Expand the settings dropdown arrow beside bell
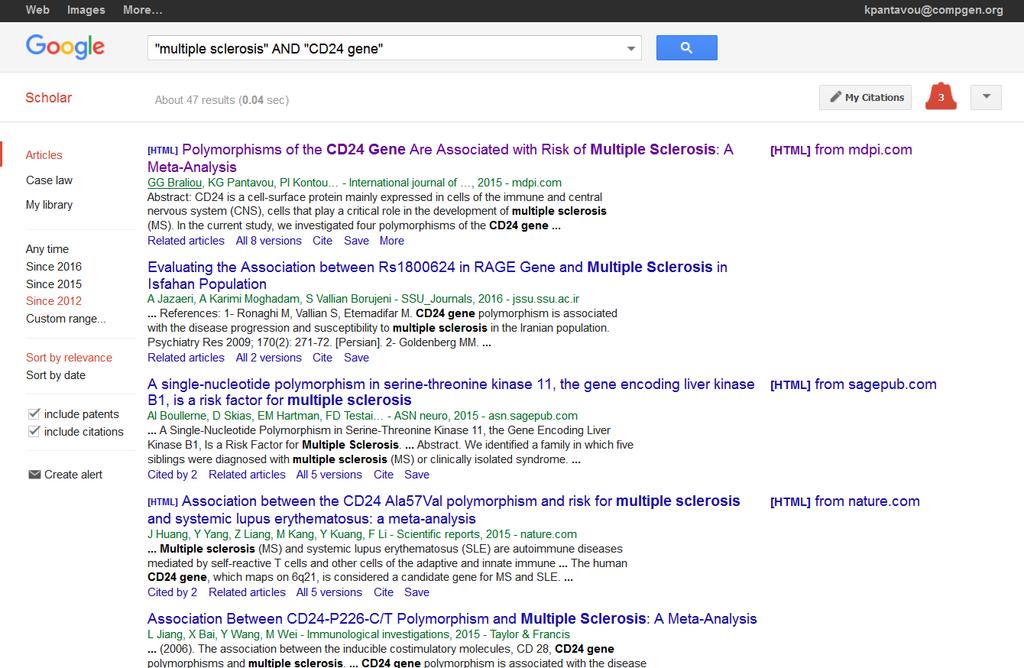The height and width of the screenshot is (668, 1024). point(986,97)
